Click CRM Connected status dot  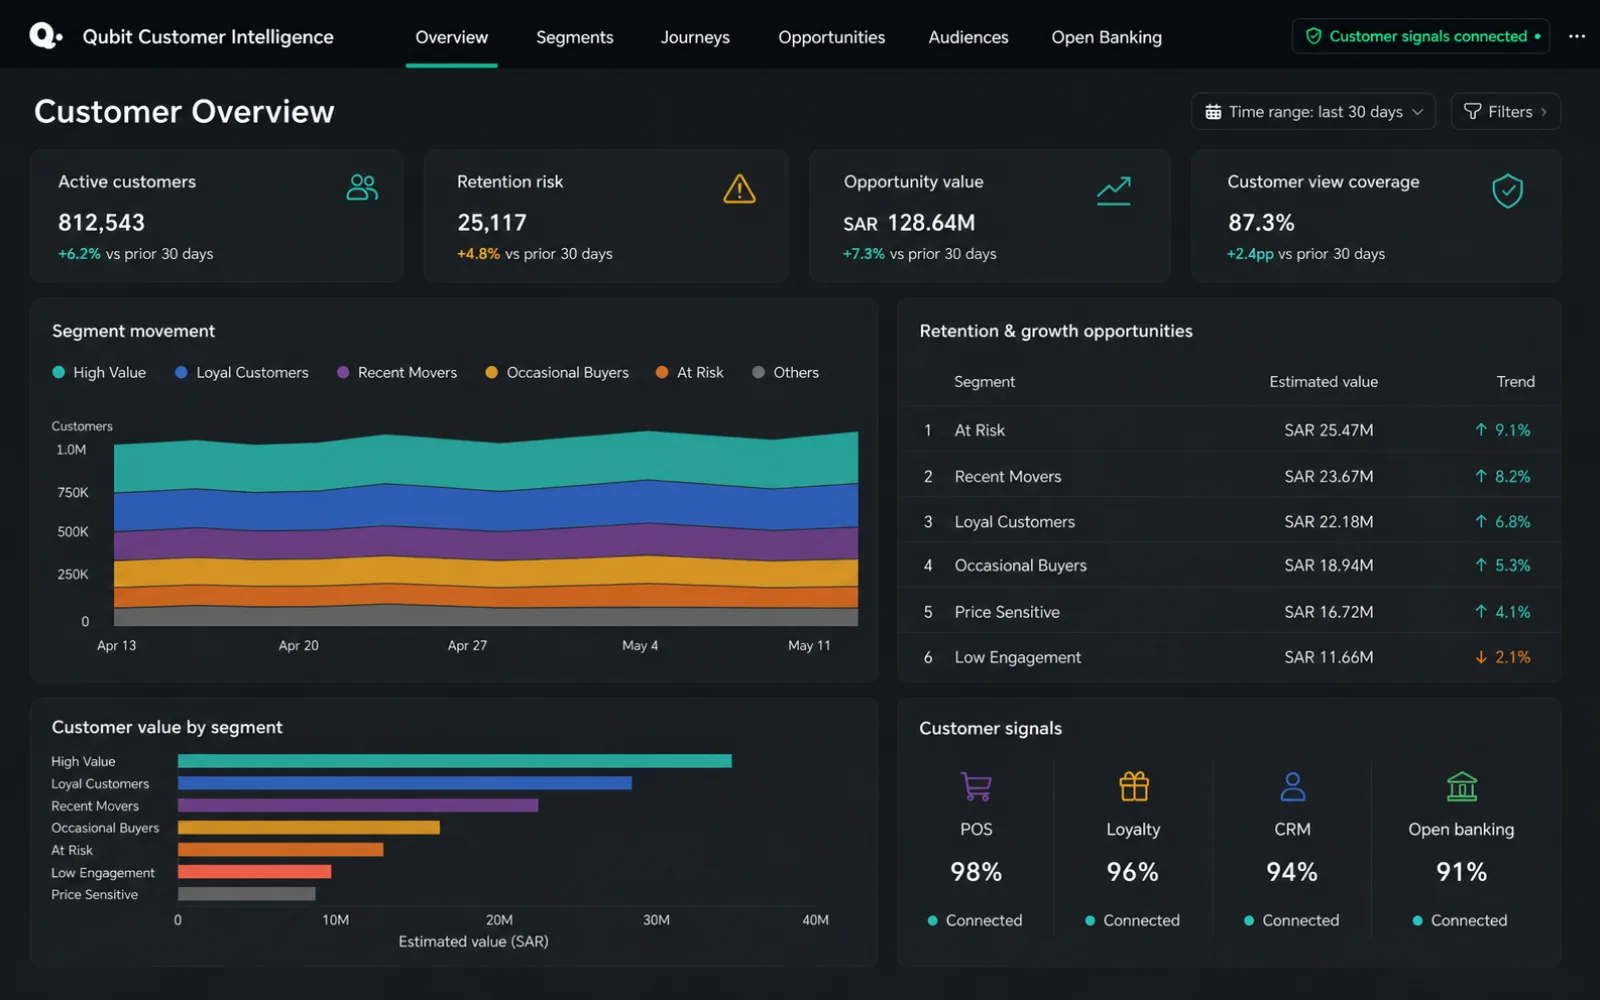[x=1249, y=920]
